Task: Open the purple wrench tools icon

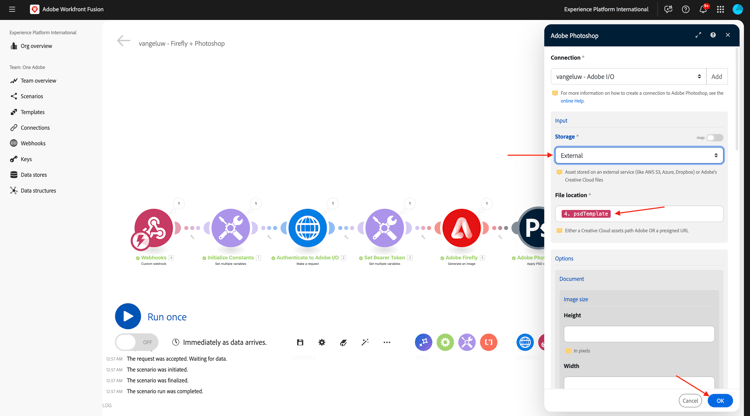Action: (x=467, y=342)
